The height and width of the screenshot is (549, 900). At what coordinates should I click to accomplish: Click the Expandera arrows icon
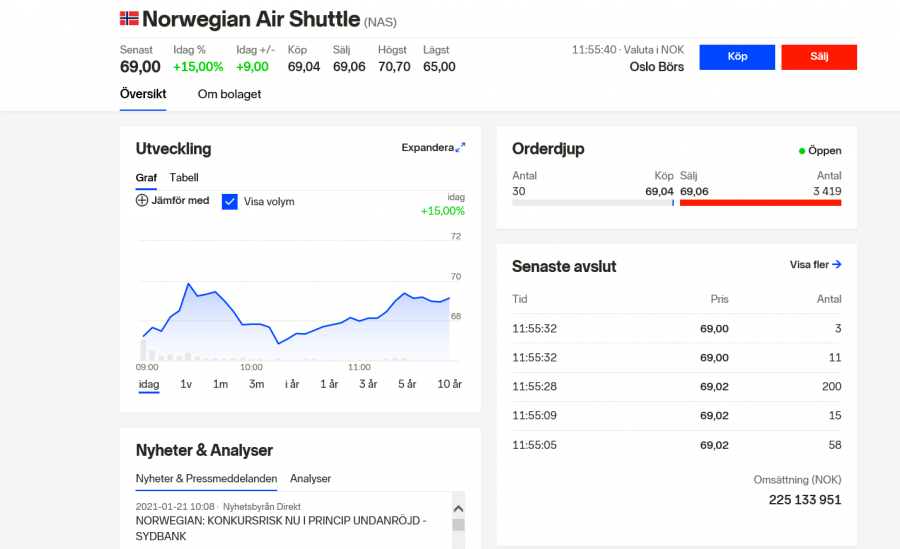tap(460, 148)
